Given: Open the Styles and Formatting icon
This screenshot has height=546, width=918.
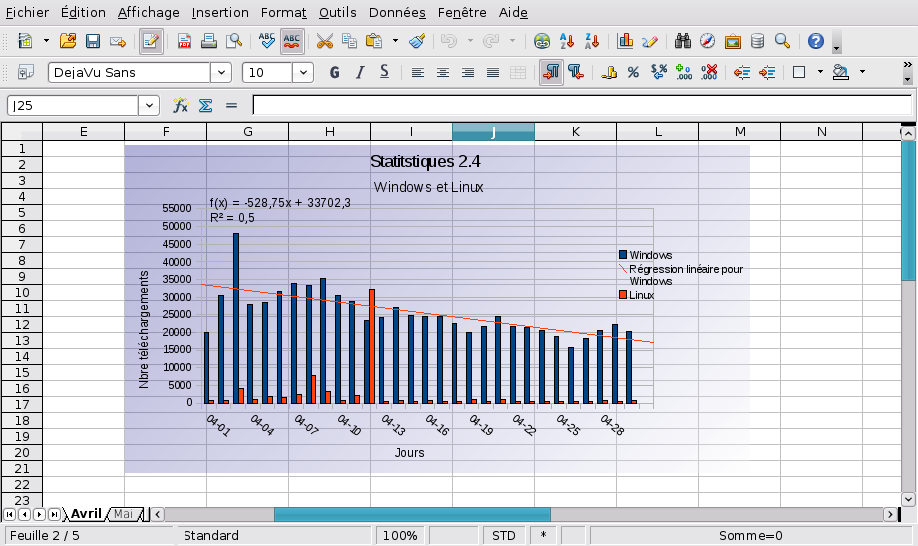Looking at the screenshot, I should pyautogui.click(x=25, y=72).
